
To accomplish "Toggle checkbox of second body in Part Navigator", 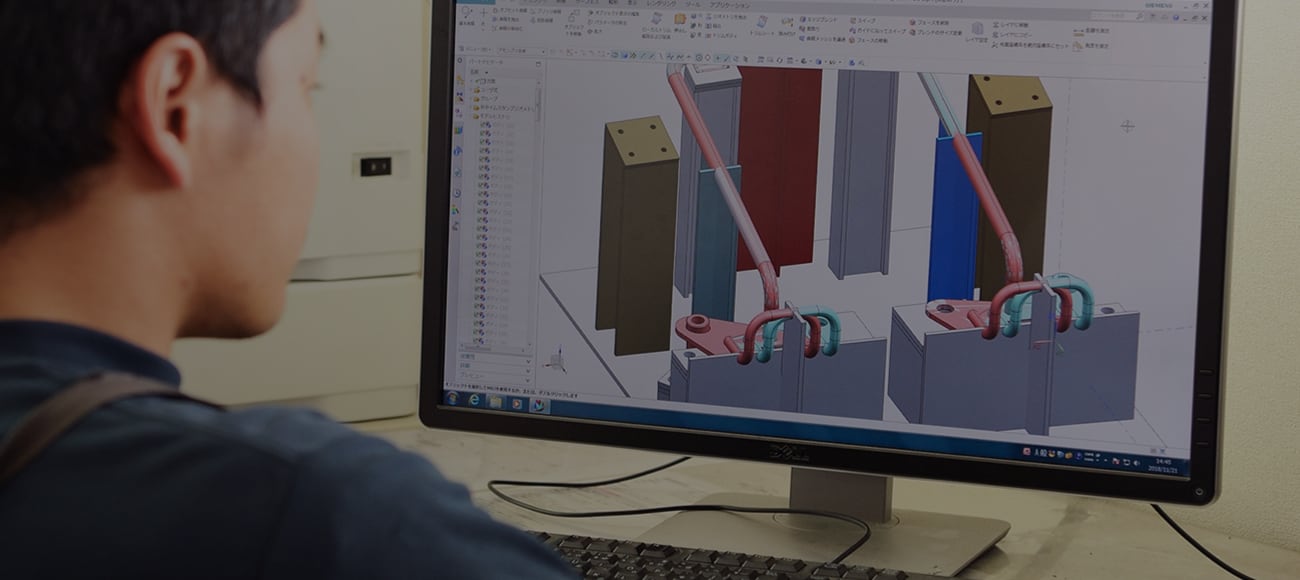I will pos(483,136).
